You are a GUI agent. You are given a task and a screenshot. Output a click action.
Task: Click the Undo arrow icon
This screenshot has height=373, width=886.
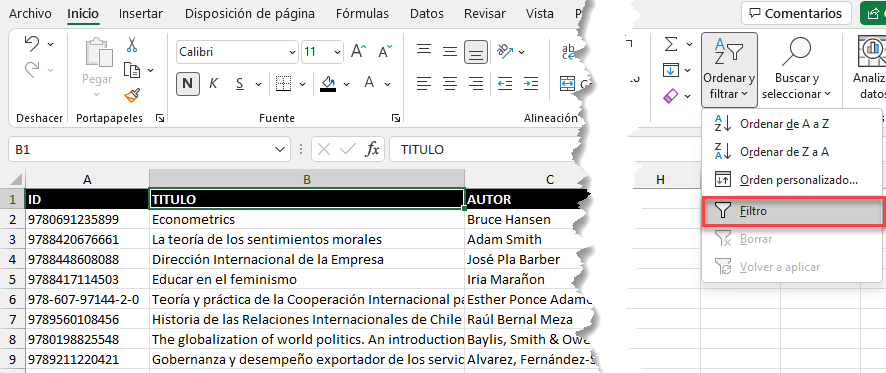33,44
